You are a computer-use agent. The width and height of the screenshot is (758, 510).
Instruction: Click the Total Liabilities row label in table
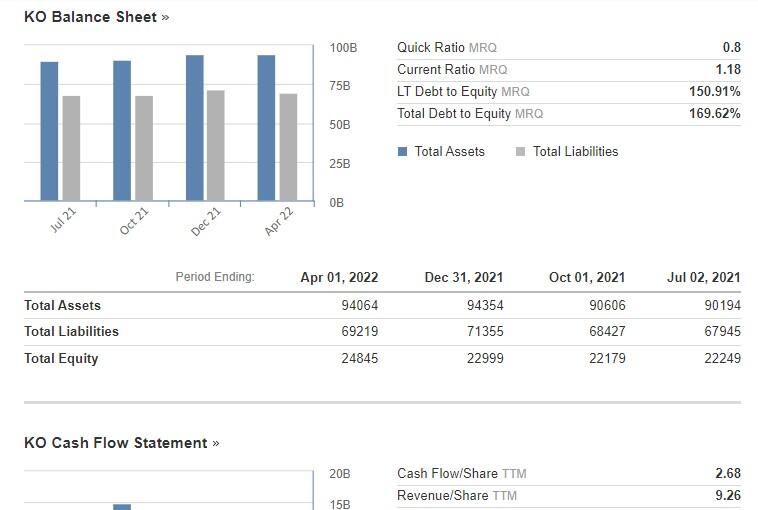point(72,332)
